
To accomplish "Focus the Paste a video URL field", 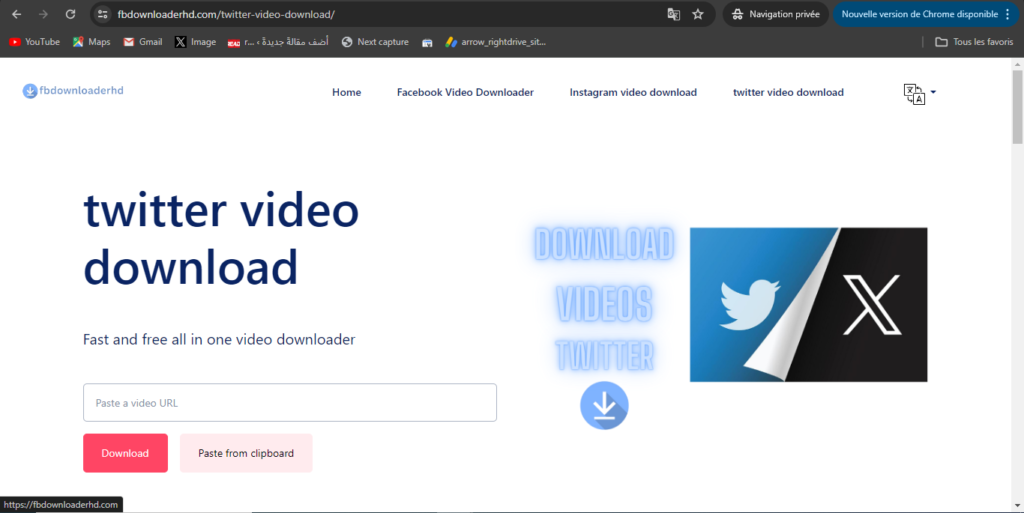I will click(x=290, y=403).
